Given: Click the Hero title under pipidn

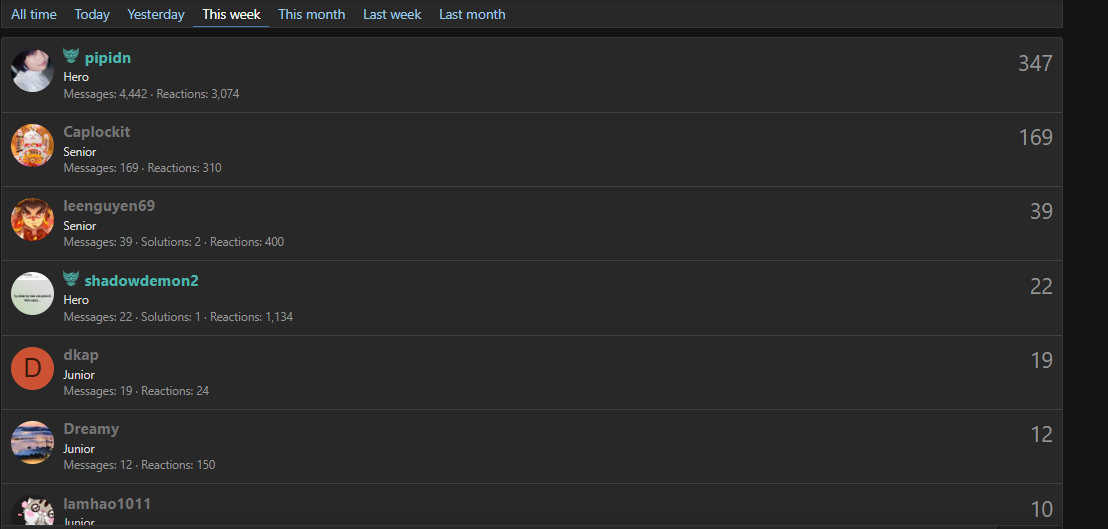Looking at the screenshot, I should coord(76,77).
